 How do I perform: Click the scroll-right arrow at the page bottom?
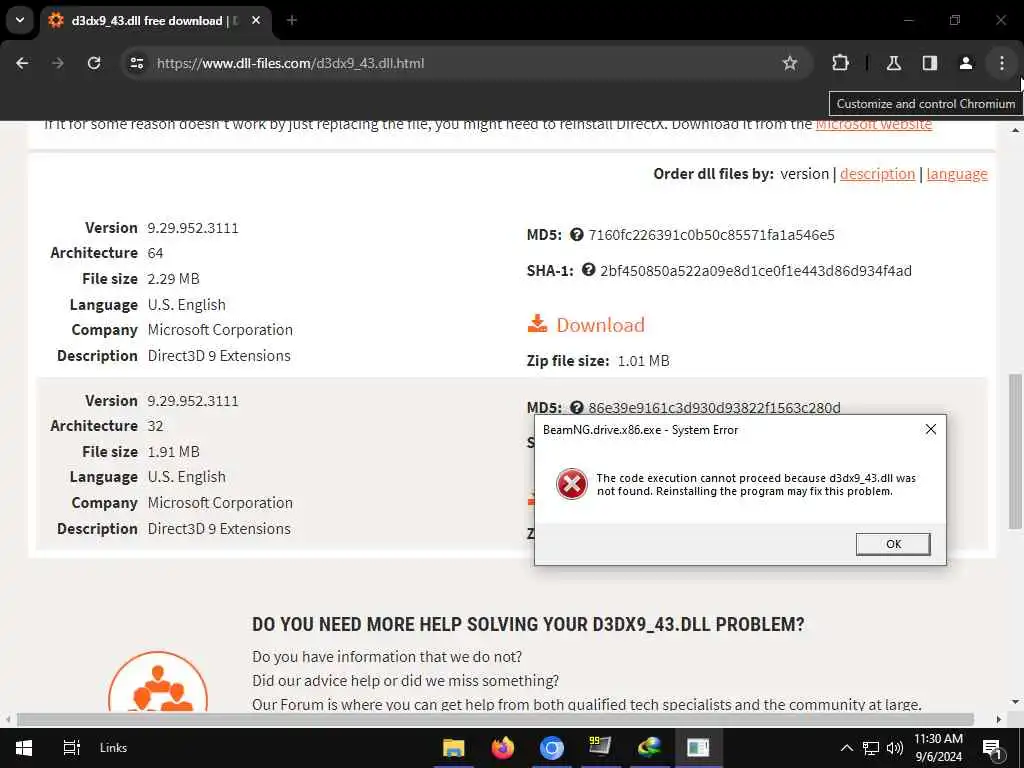pyautogui.click(x=999, y=719)
